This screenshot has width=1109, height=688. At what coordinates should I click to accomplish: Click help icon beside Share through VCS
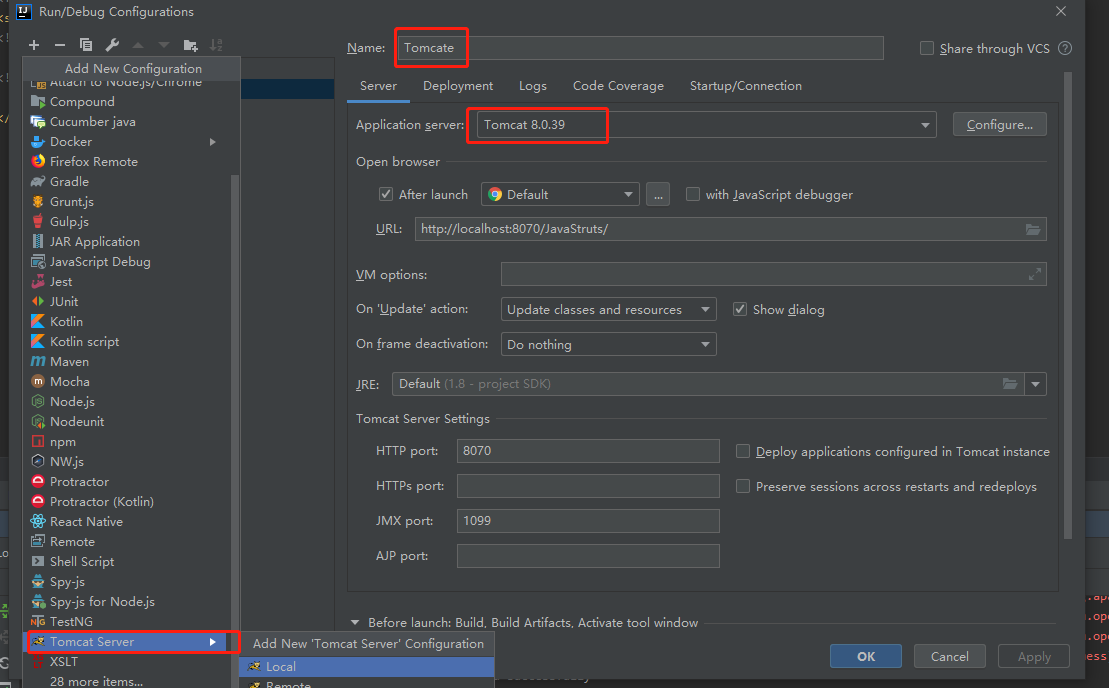click(1064, 48)
